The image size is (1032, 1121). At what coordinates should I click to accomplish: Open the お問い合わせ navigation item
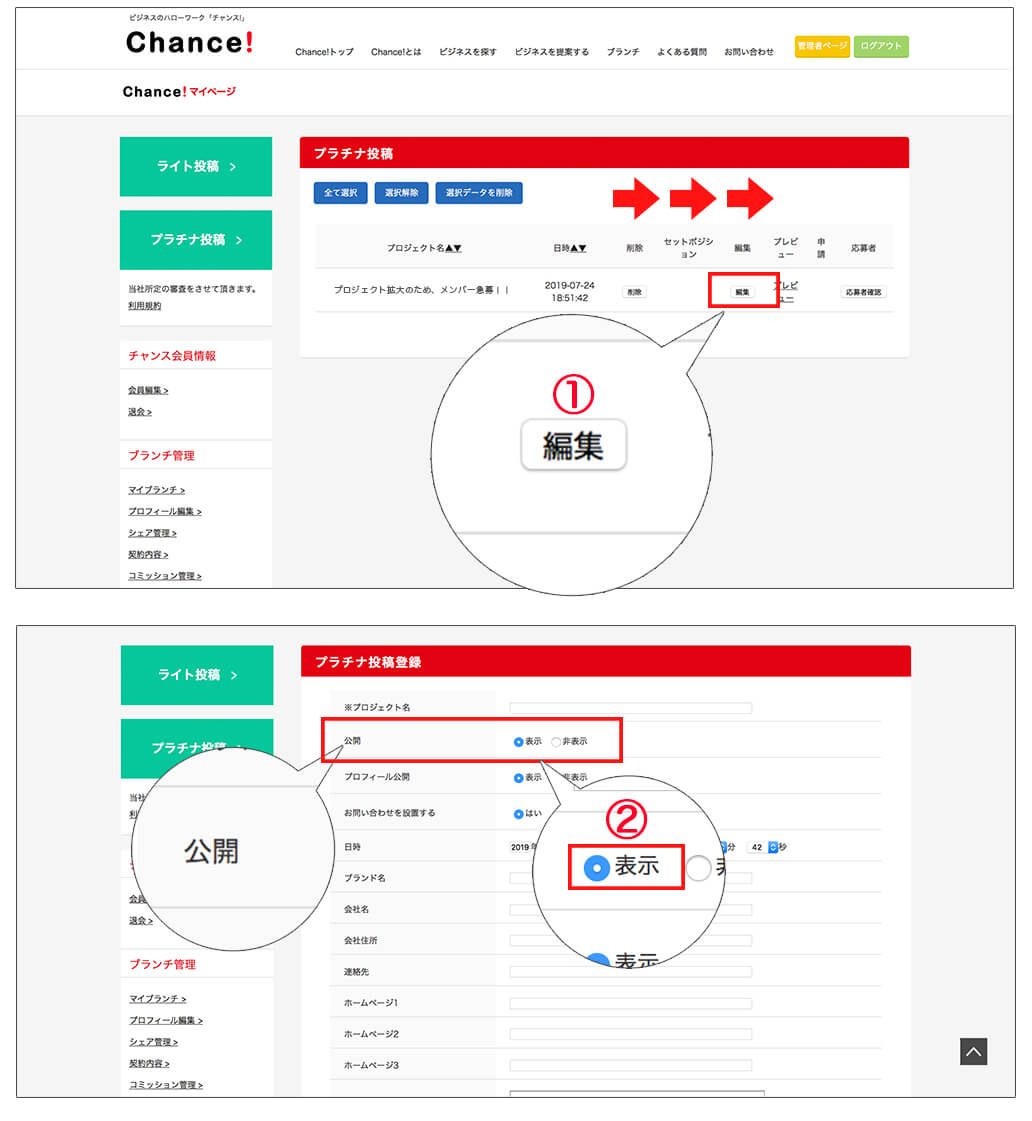(748, 52)
